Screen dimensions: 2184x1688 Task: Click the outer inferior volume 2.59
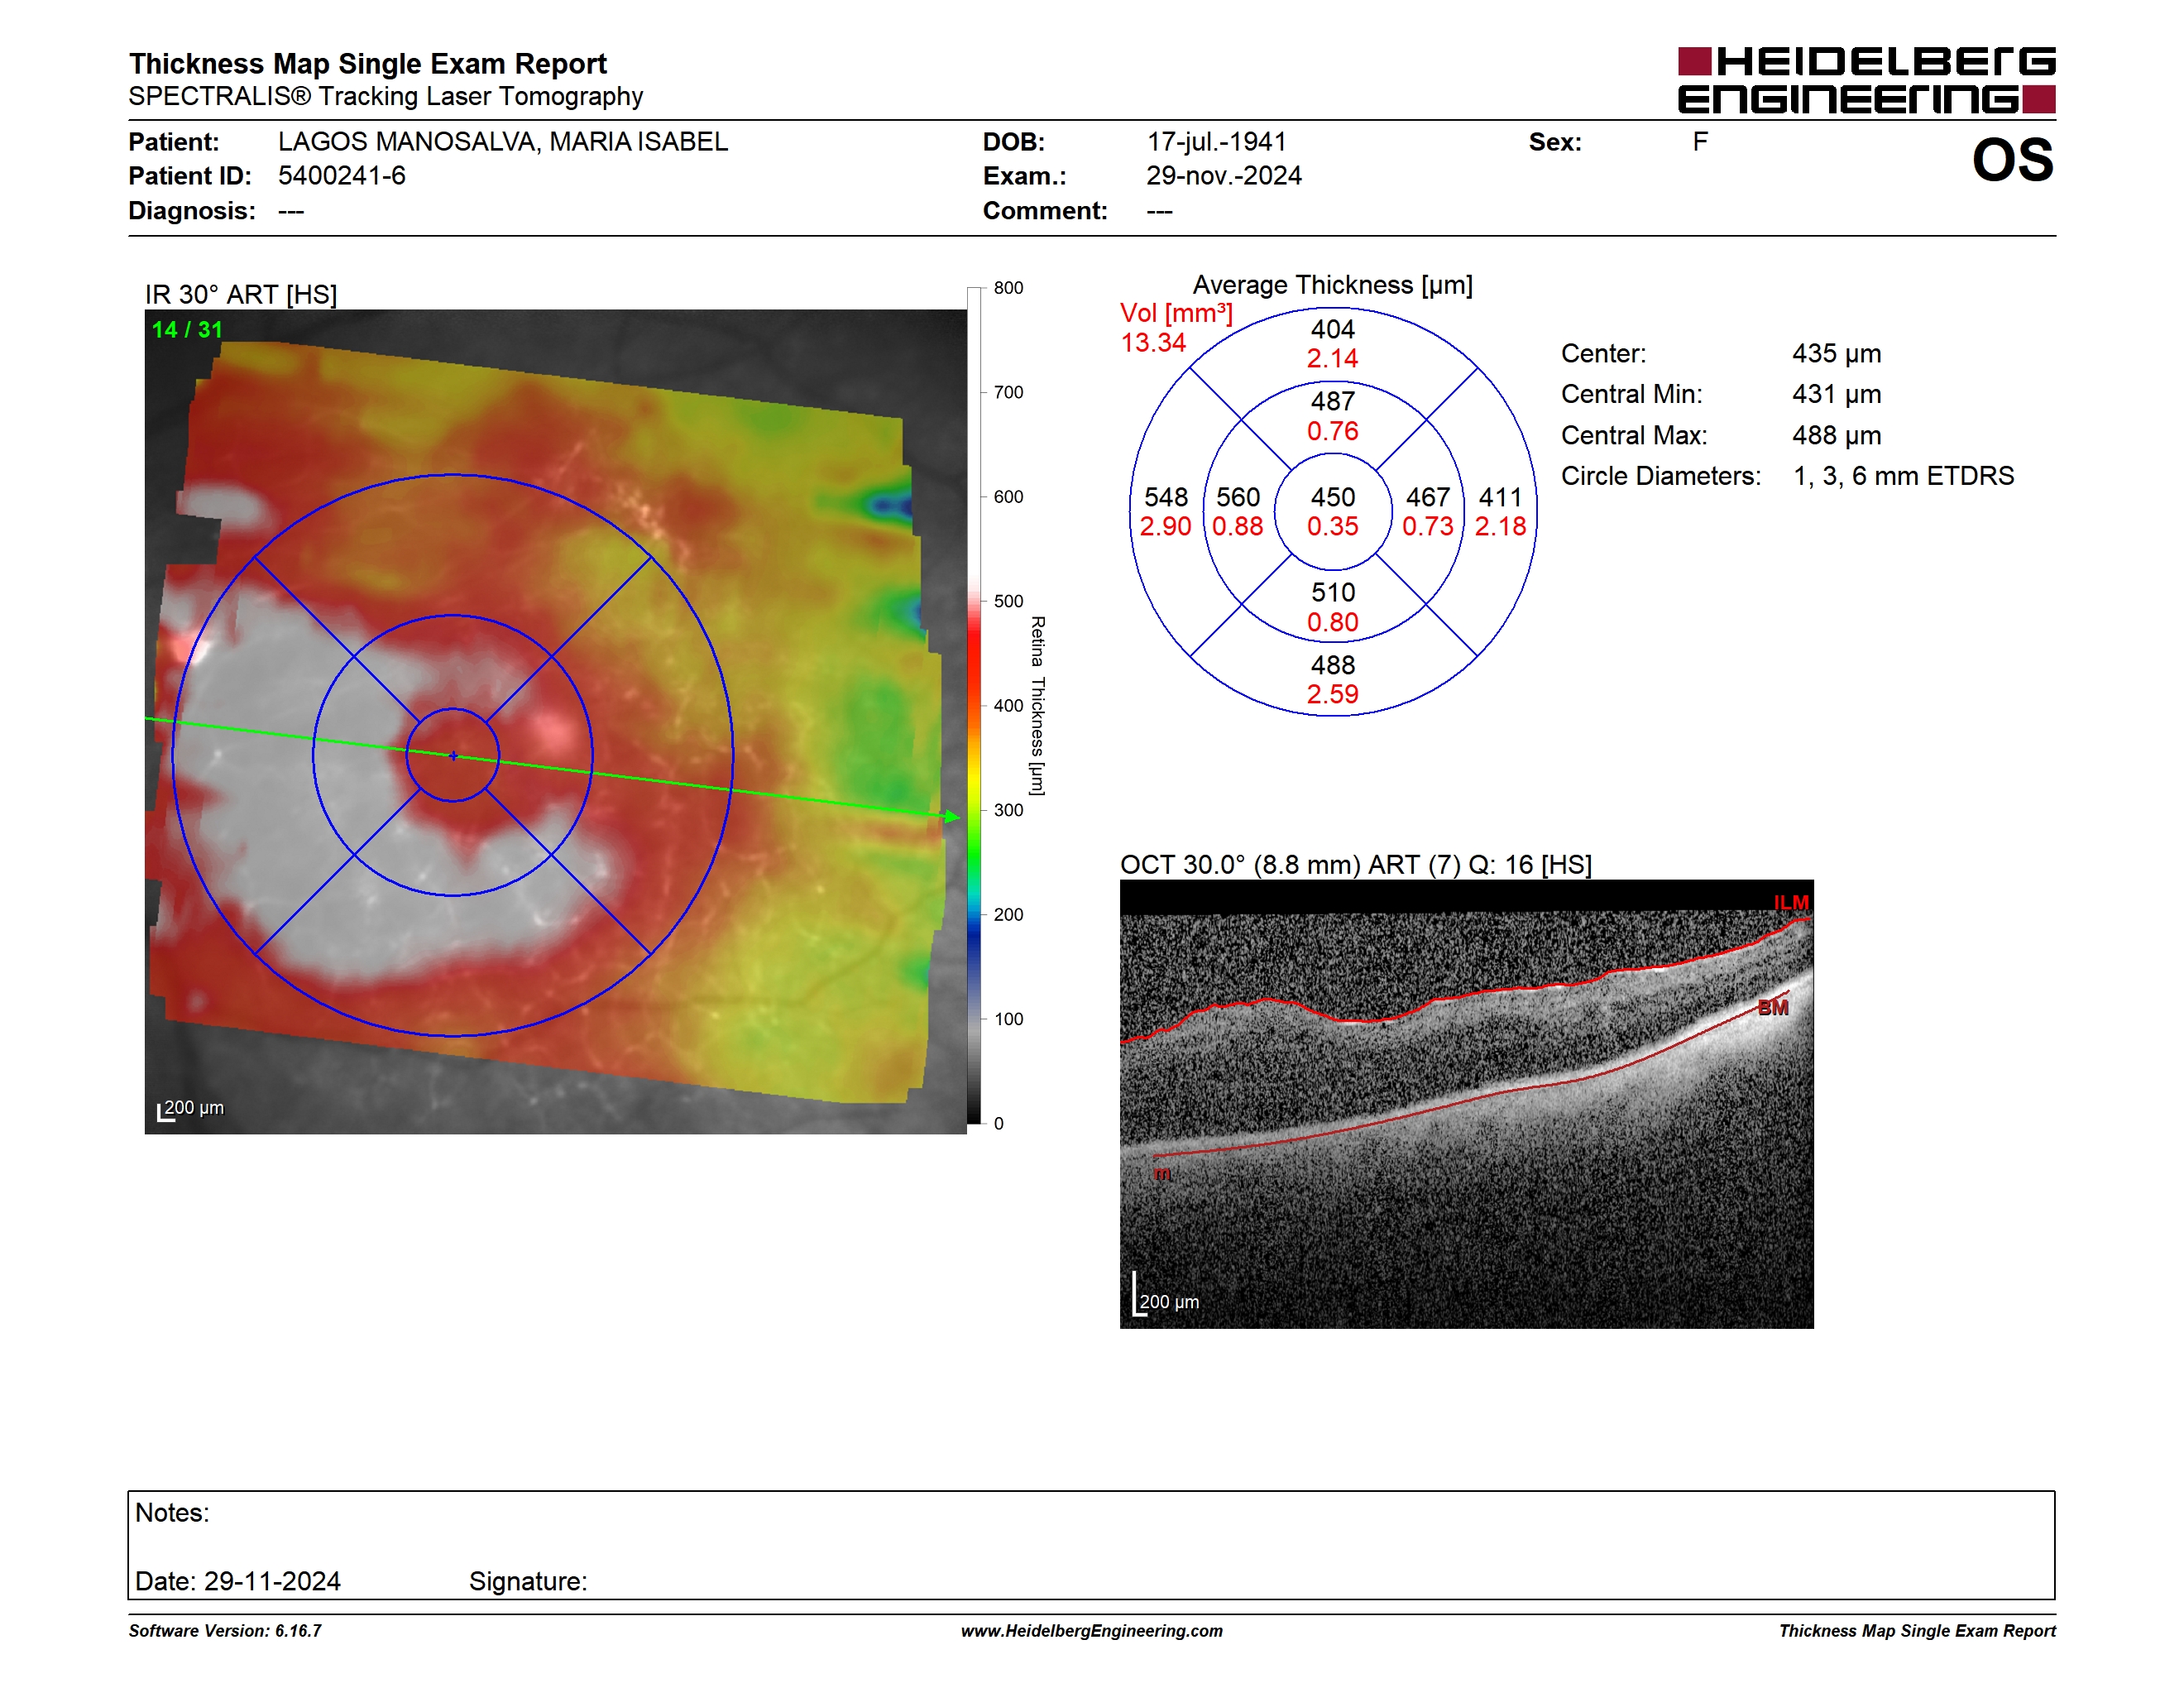(x=1333, y=695)
